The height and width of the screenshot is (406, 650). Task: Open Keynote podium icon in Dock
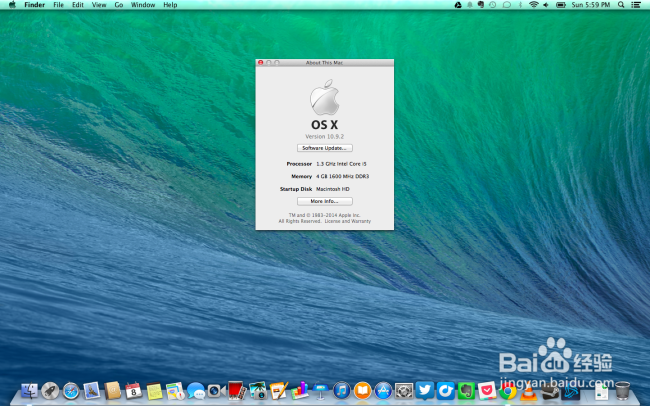[x=320, y=391]
